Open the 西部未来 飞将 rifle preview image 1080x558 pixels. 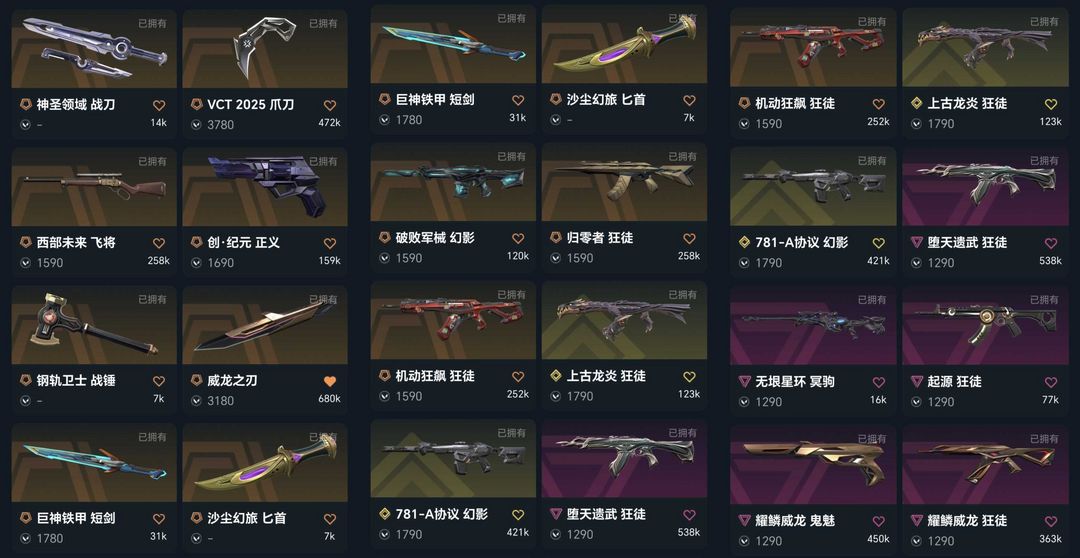point(94,187)
